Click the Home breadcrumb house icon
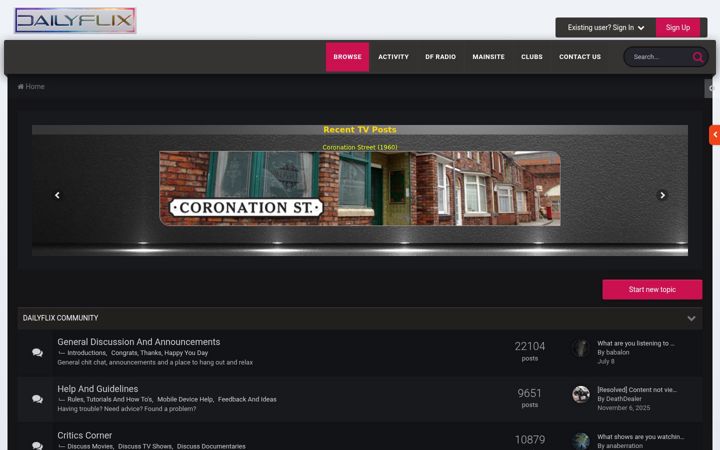Image resolution: width=720 pixels, height=450 pixels. click(20, 86)
